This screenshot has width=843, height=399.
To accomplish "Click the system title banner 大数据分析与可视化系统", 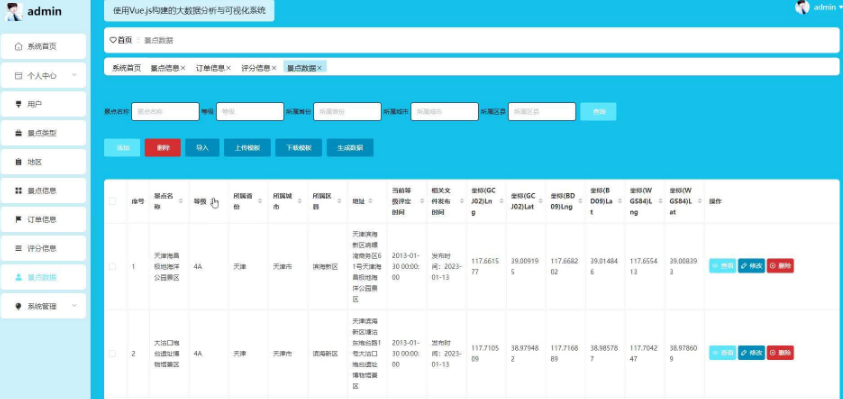I will (x=189, y=11).
